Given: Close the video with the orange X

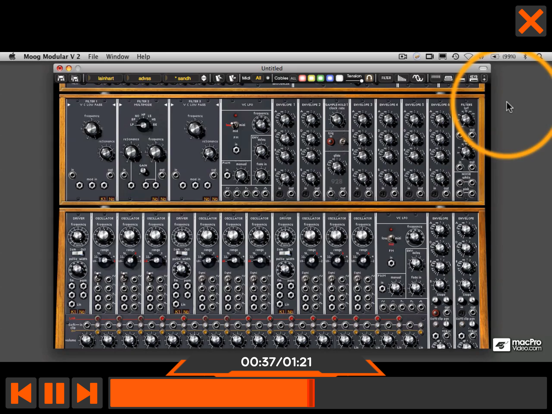Looking at the screenshot, I should (x=531, y=21).
